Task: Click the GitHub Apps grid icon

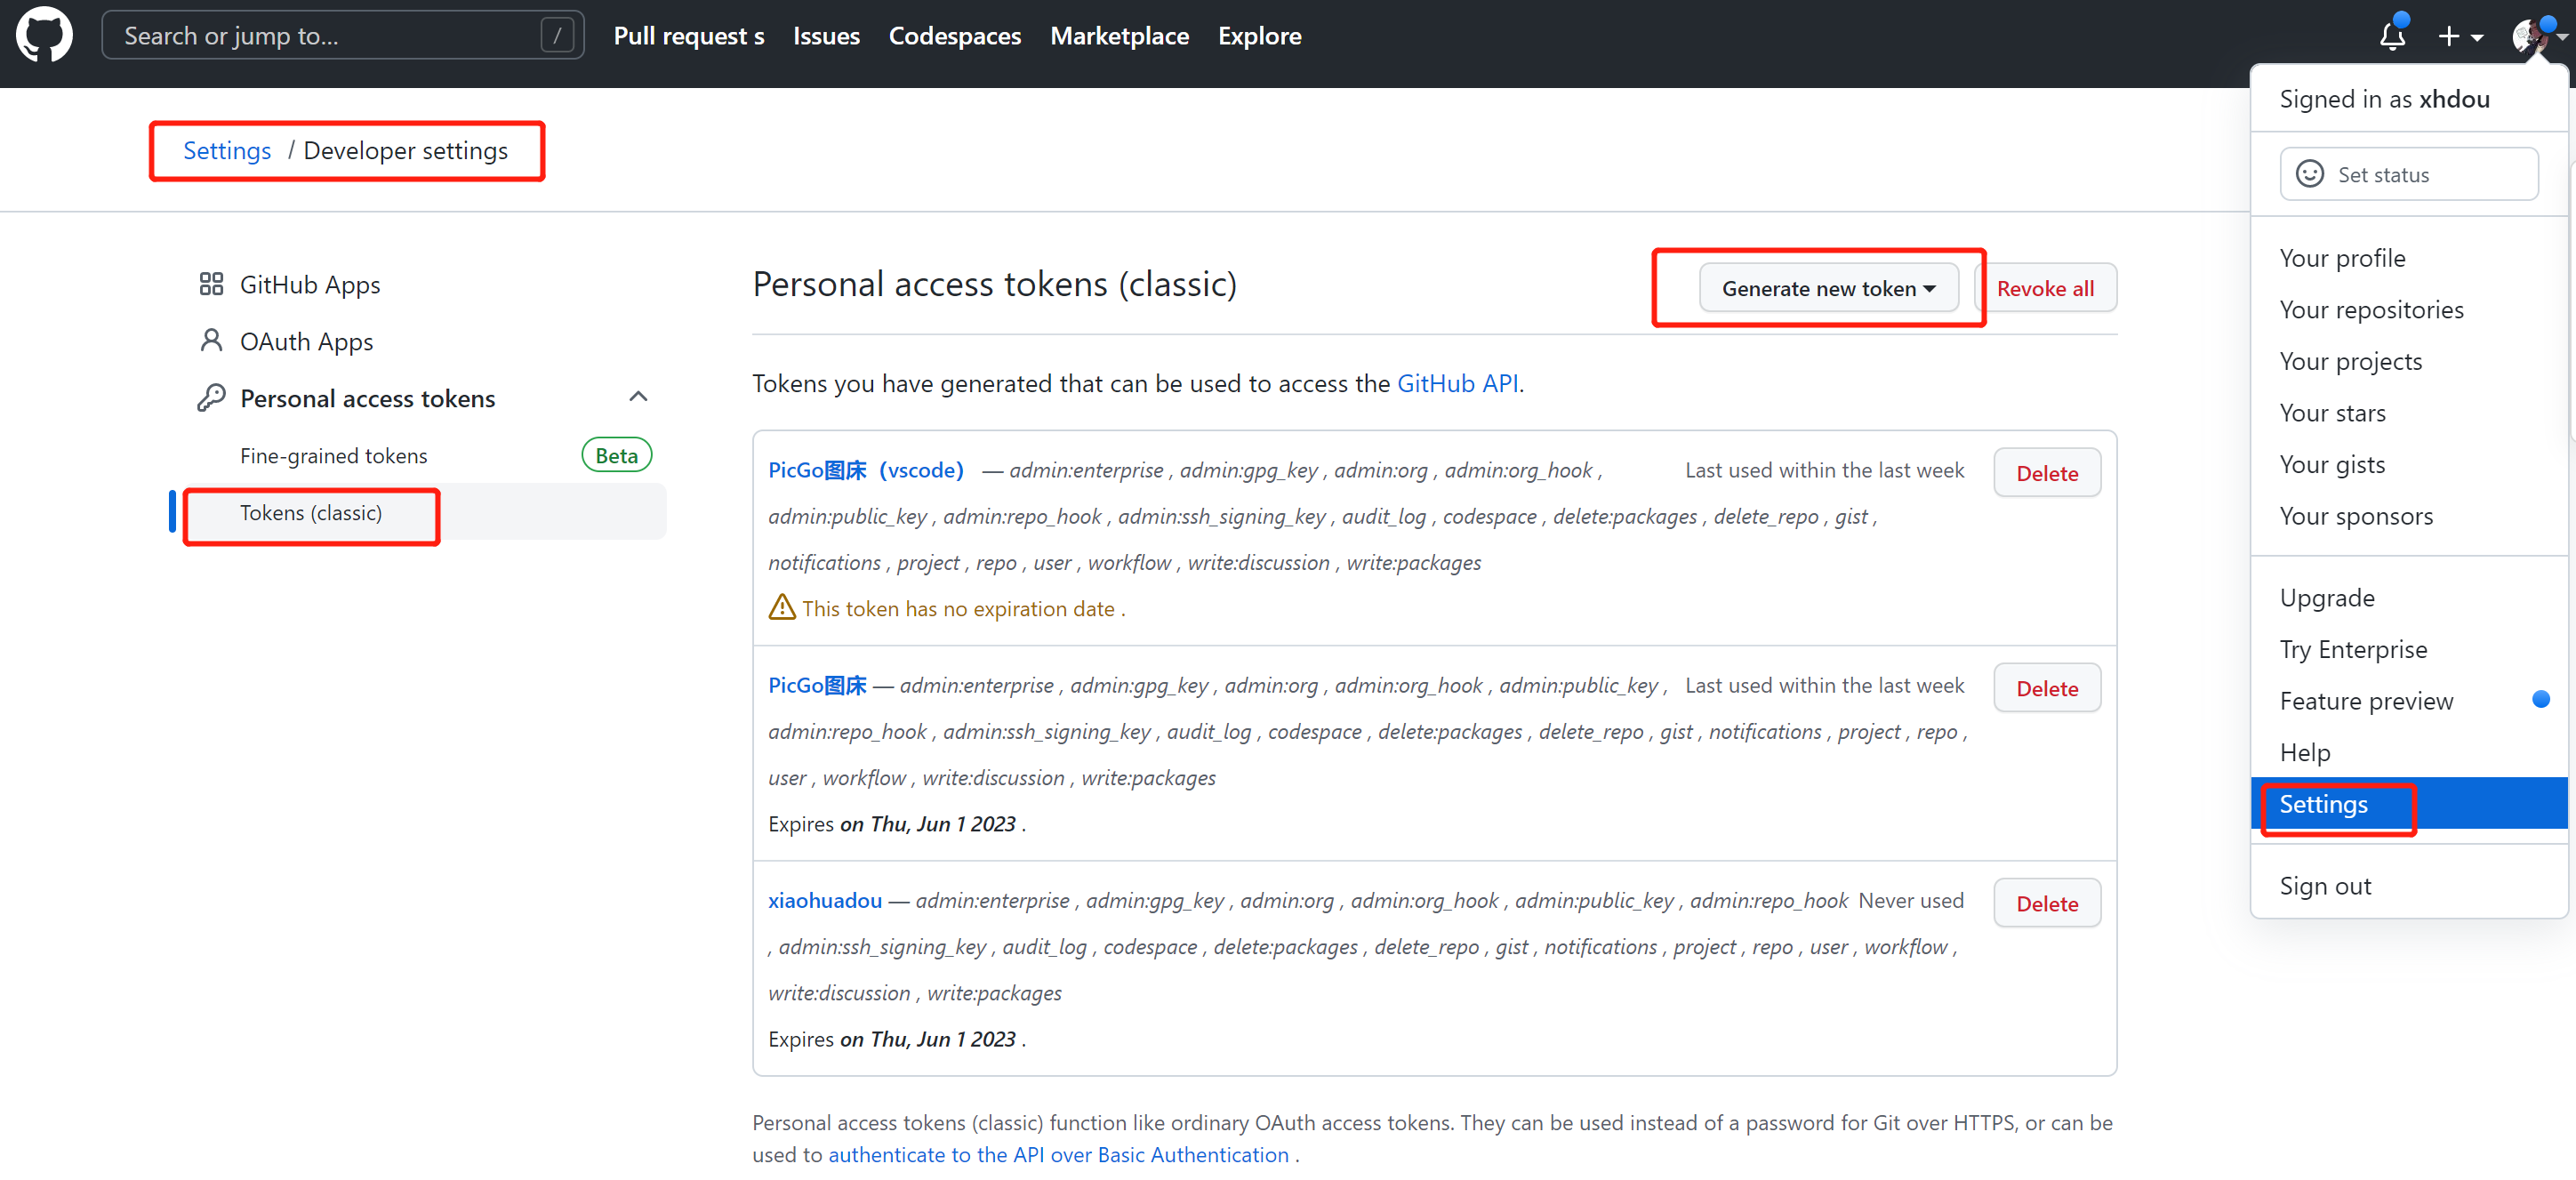Action: pyautogui.click(x=211, y=285)
